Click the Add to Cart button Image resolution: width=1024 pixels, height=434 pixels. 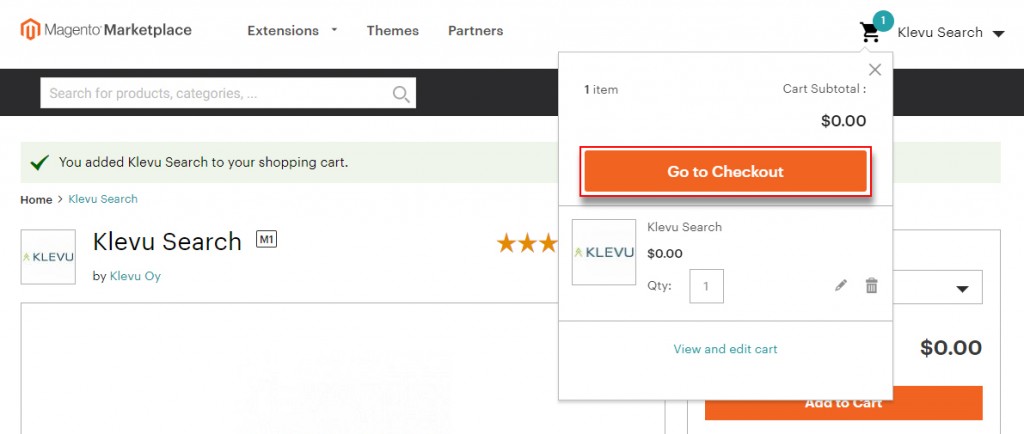click(x=843, y=404)
